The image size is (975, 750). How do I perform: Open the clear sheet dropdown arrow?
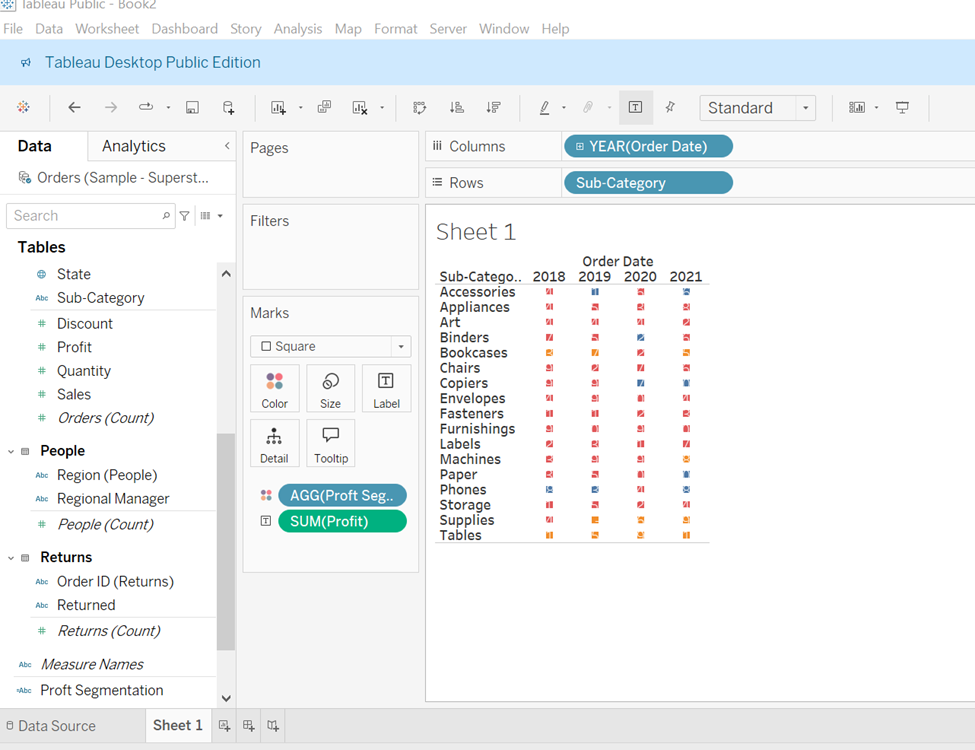pos(382,108)
